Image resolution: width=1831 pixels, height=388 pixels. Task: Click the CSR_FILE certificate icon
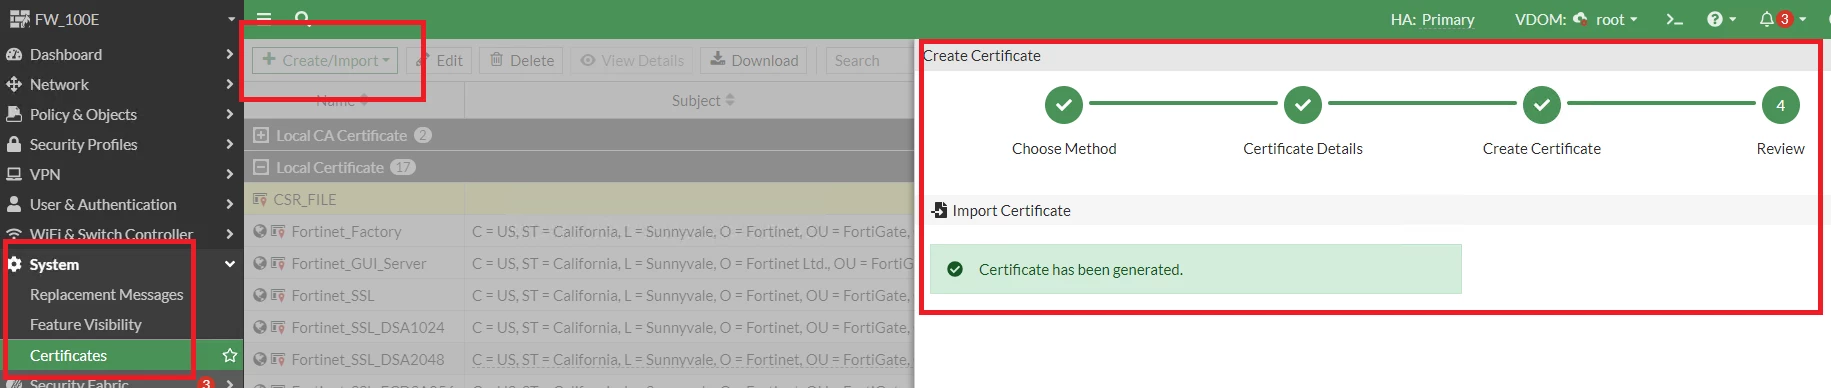pos(260,199)
